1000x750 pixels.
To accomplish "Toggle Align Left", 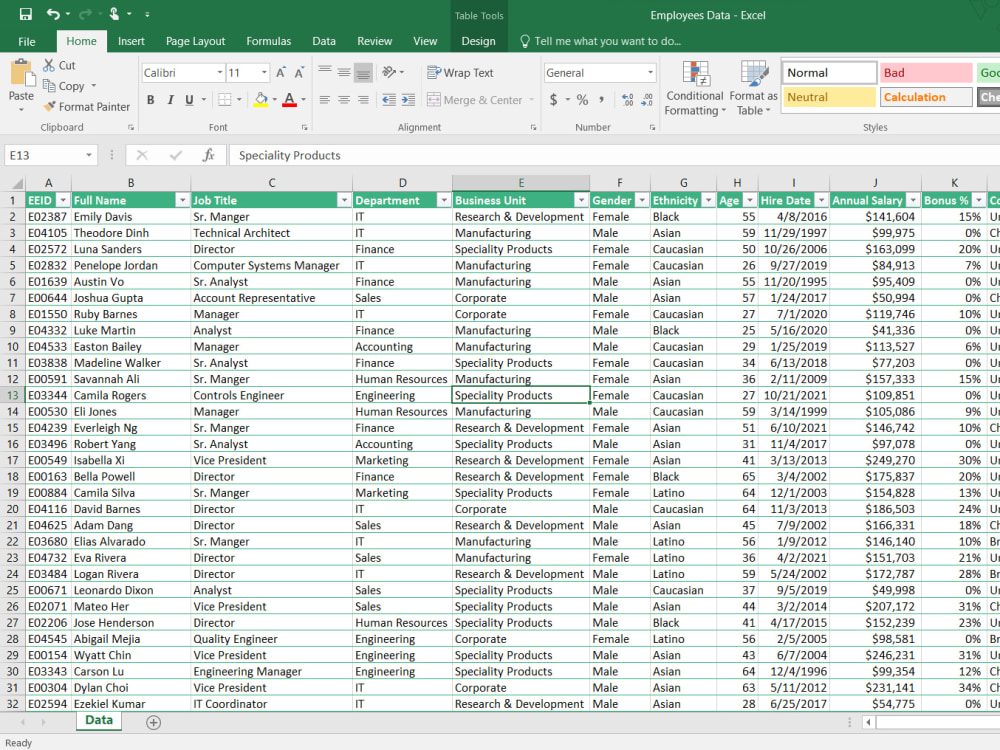I will tap(325, 99).
